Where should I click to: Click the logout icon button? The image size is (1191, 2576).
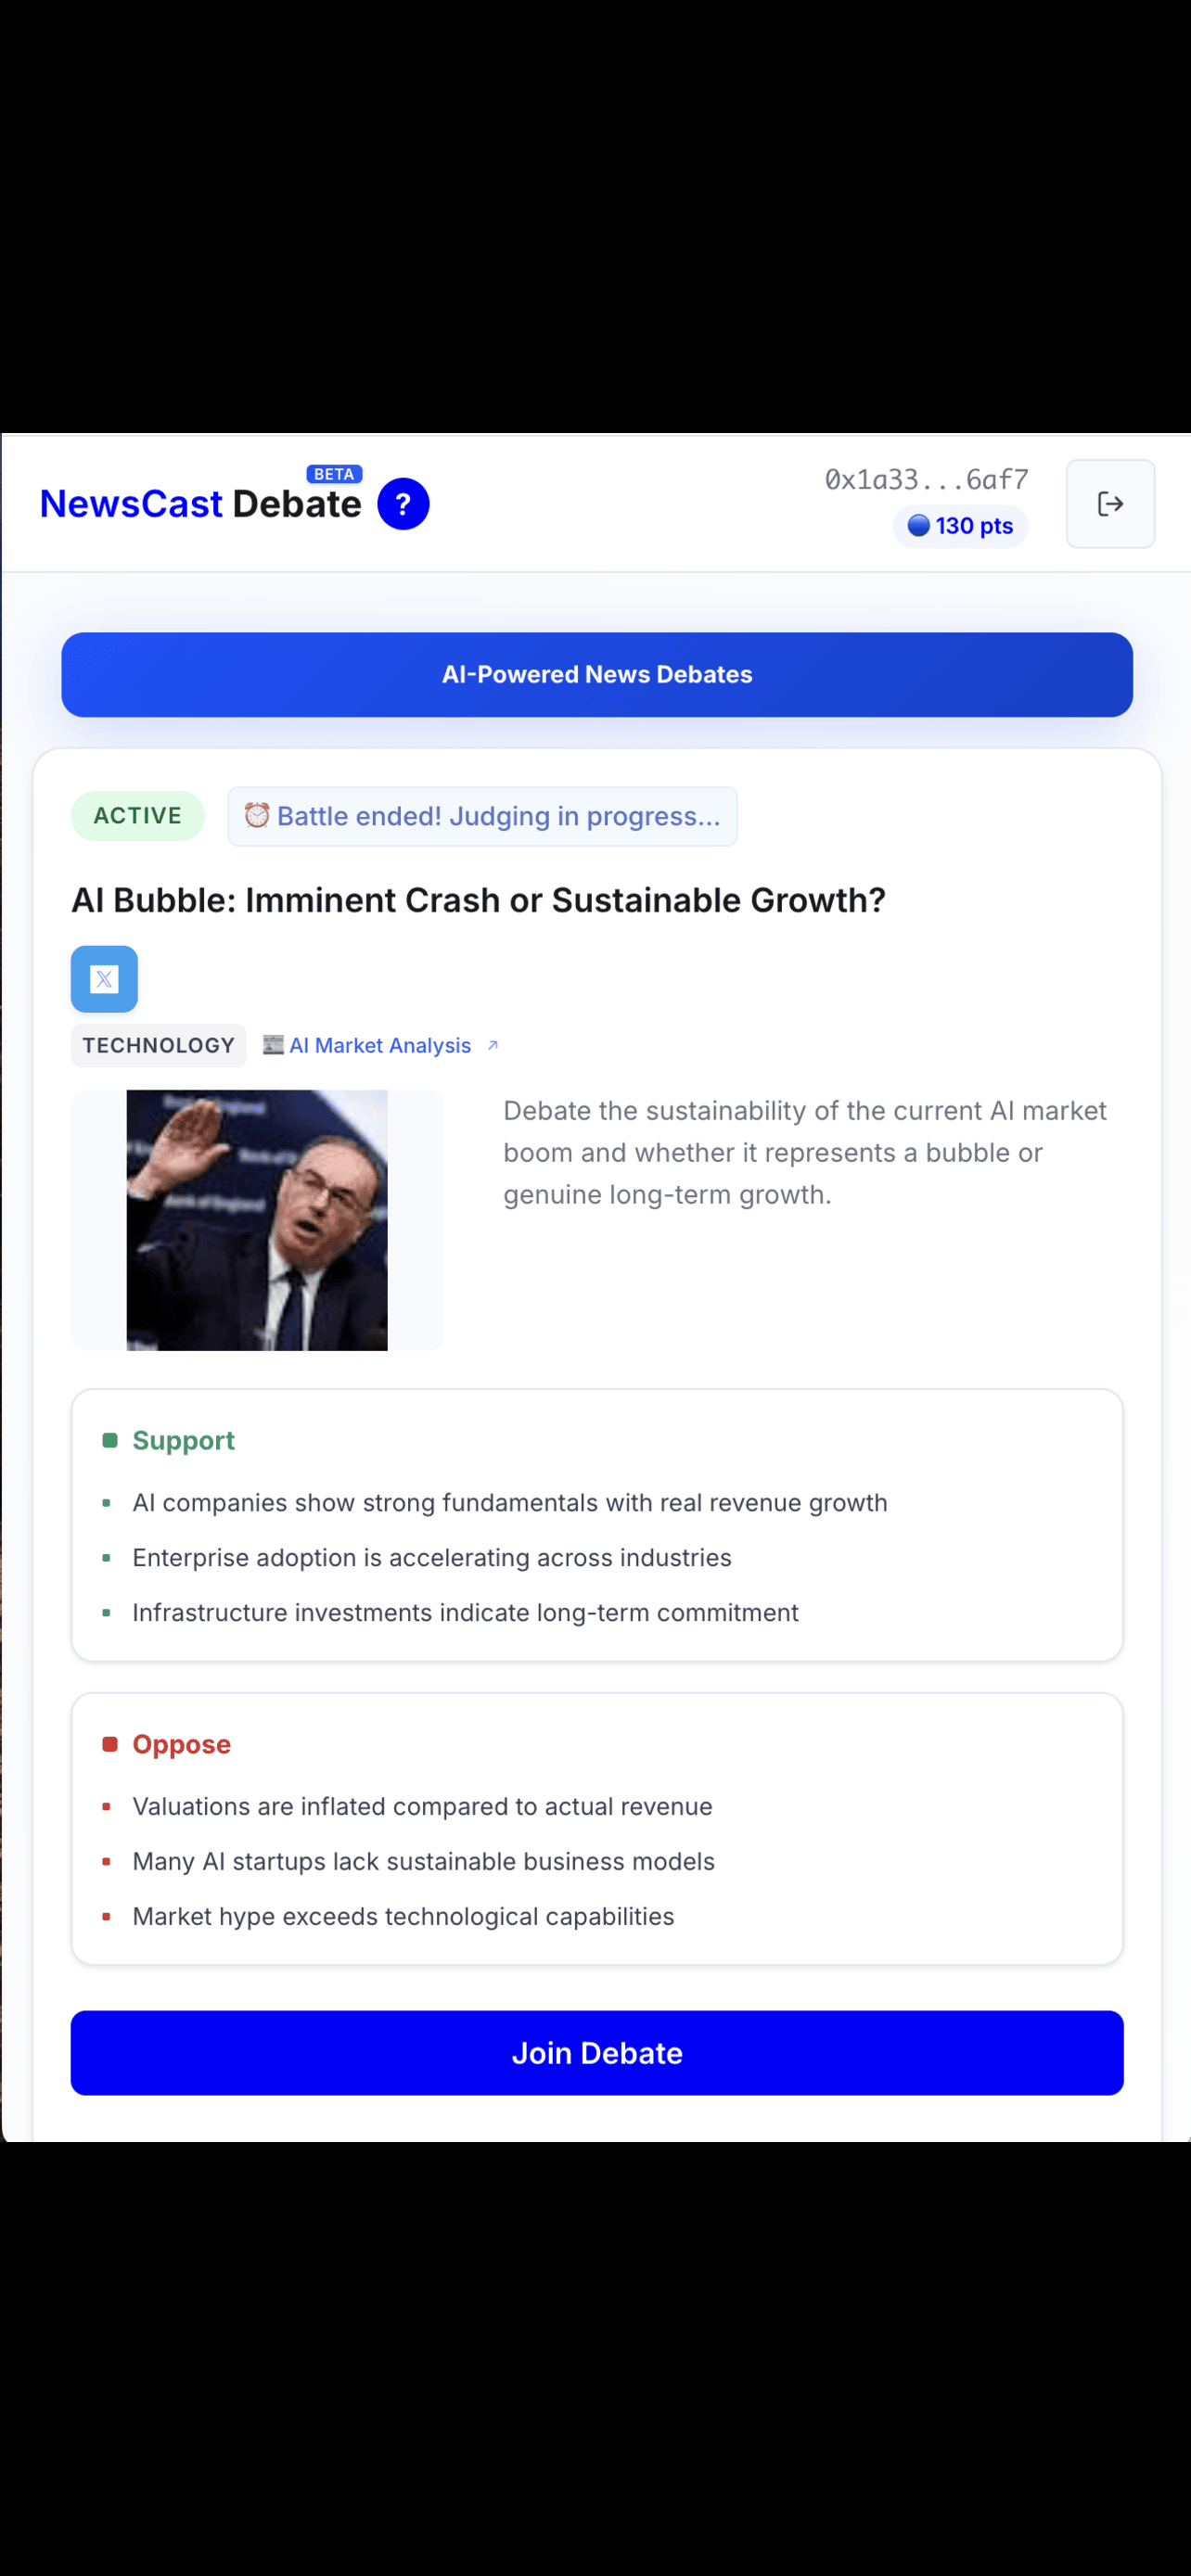pos(1110,504)
